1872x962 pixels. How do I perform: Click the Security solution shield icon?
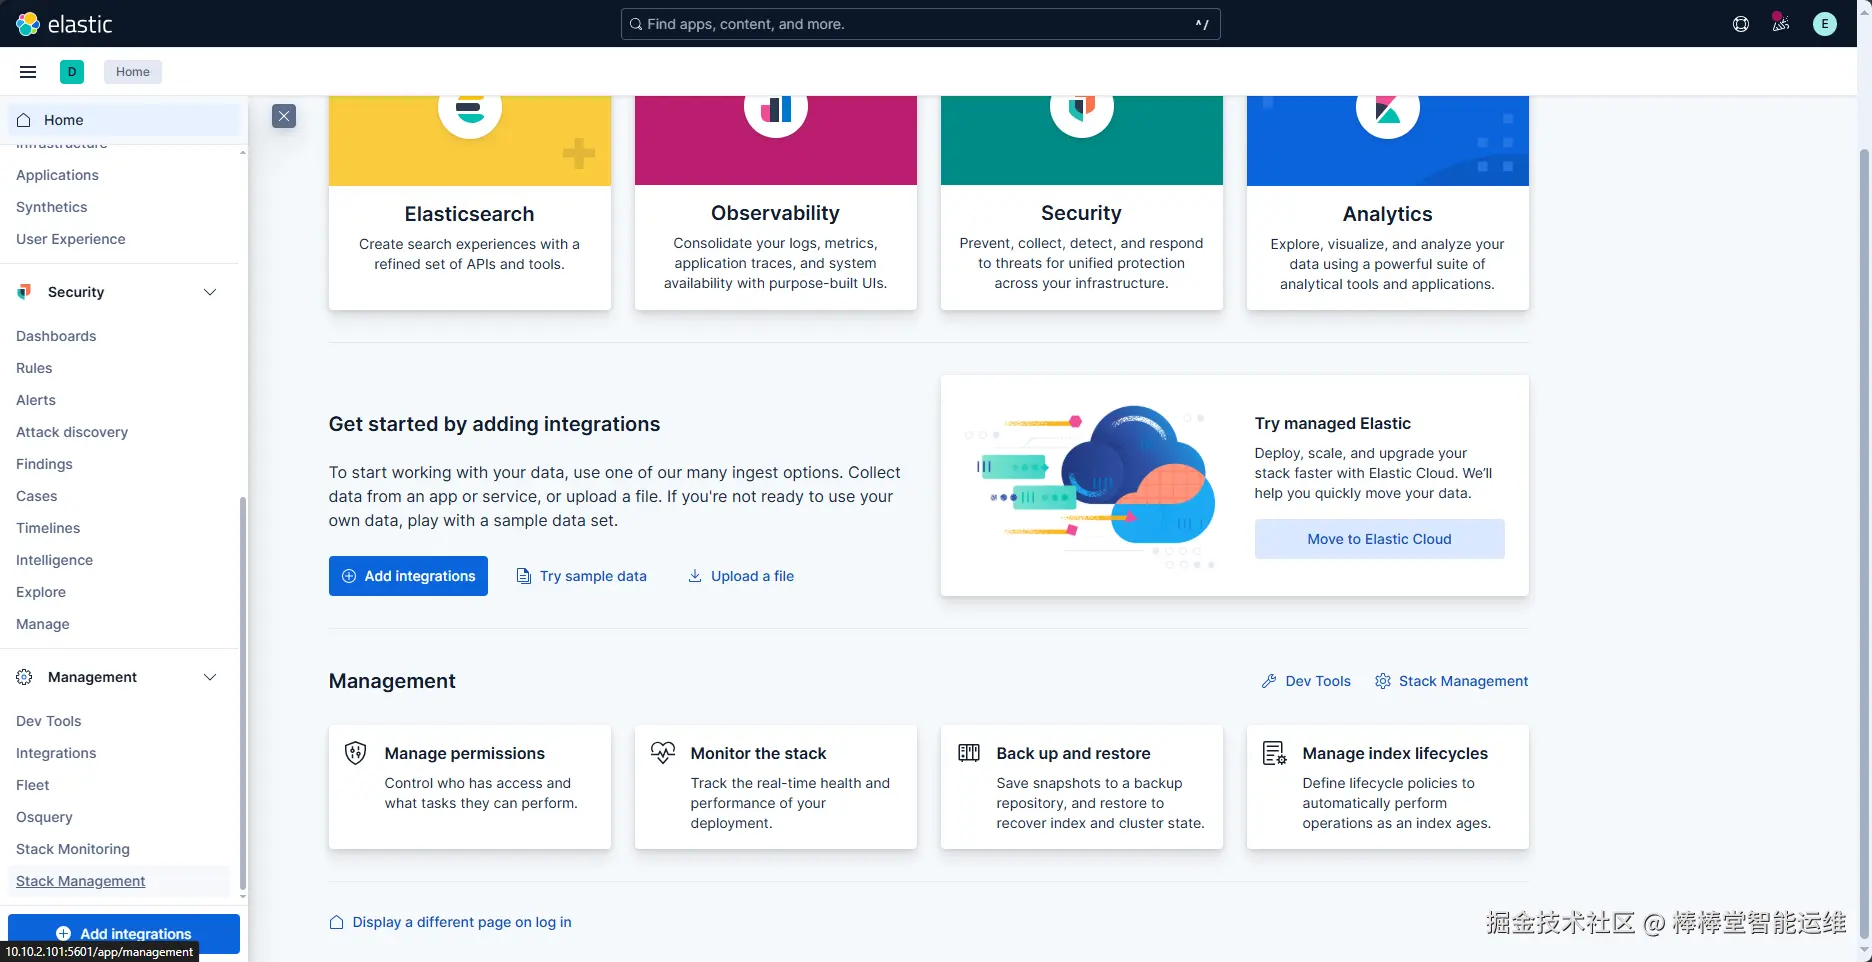coord(1082,108)
